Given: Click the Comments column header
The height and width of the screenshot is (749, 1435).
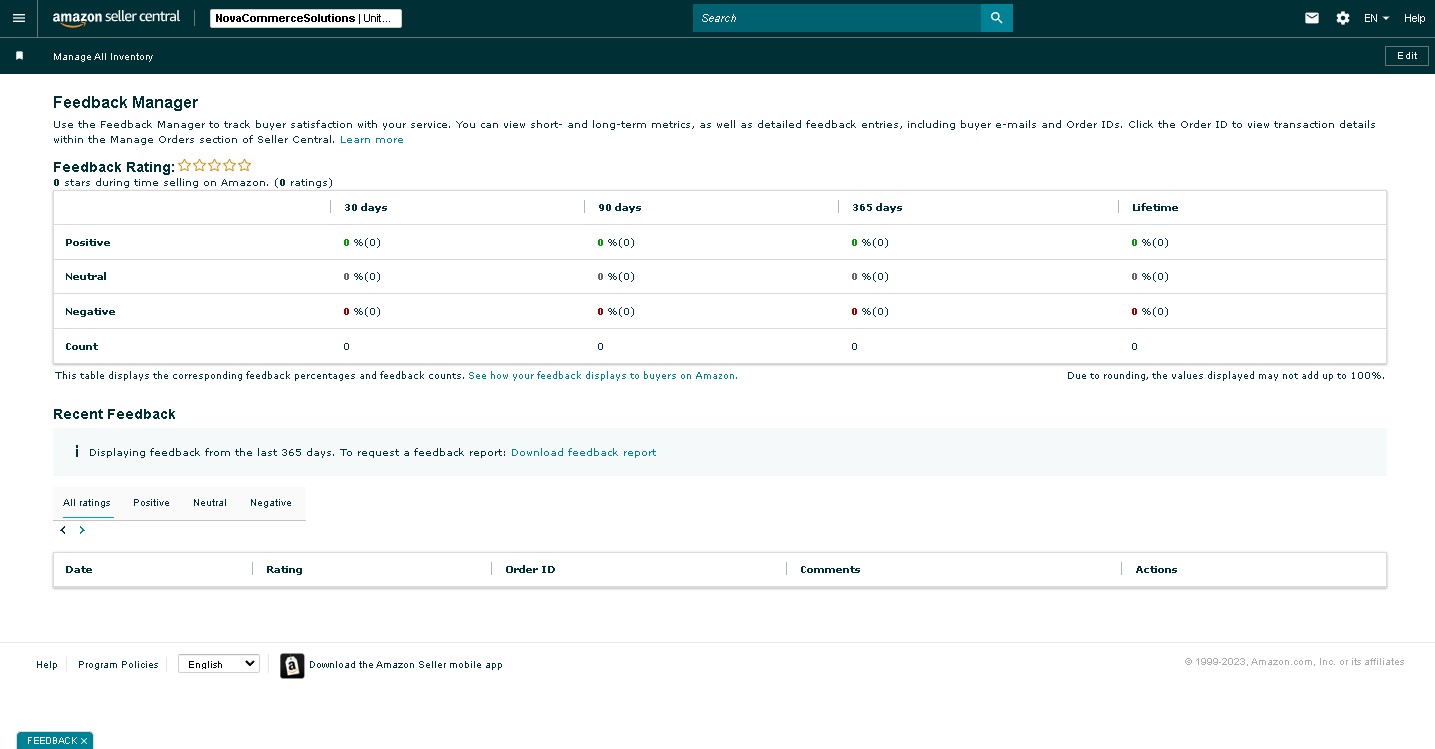Looking at the screenshot, I should pos(830,570).
